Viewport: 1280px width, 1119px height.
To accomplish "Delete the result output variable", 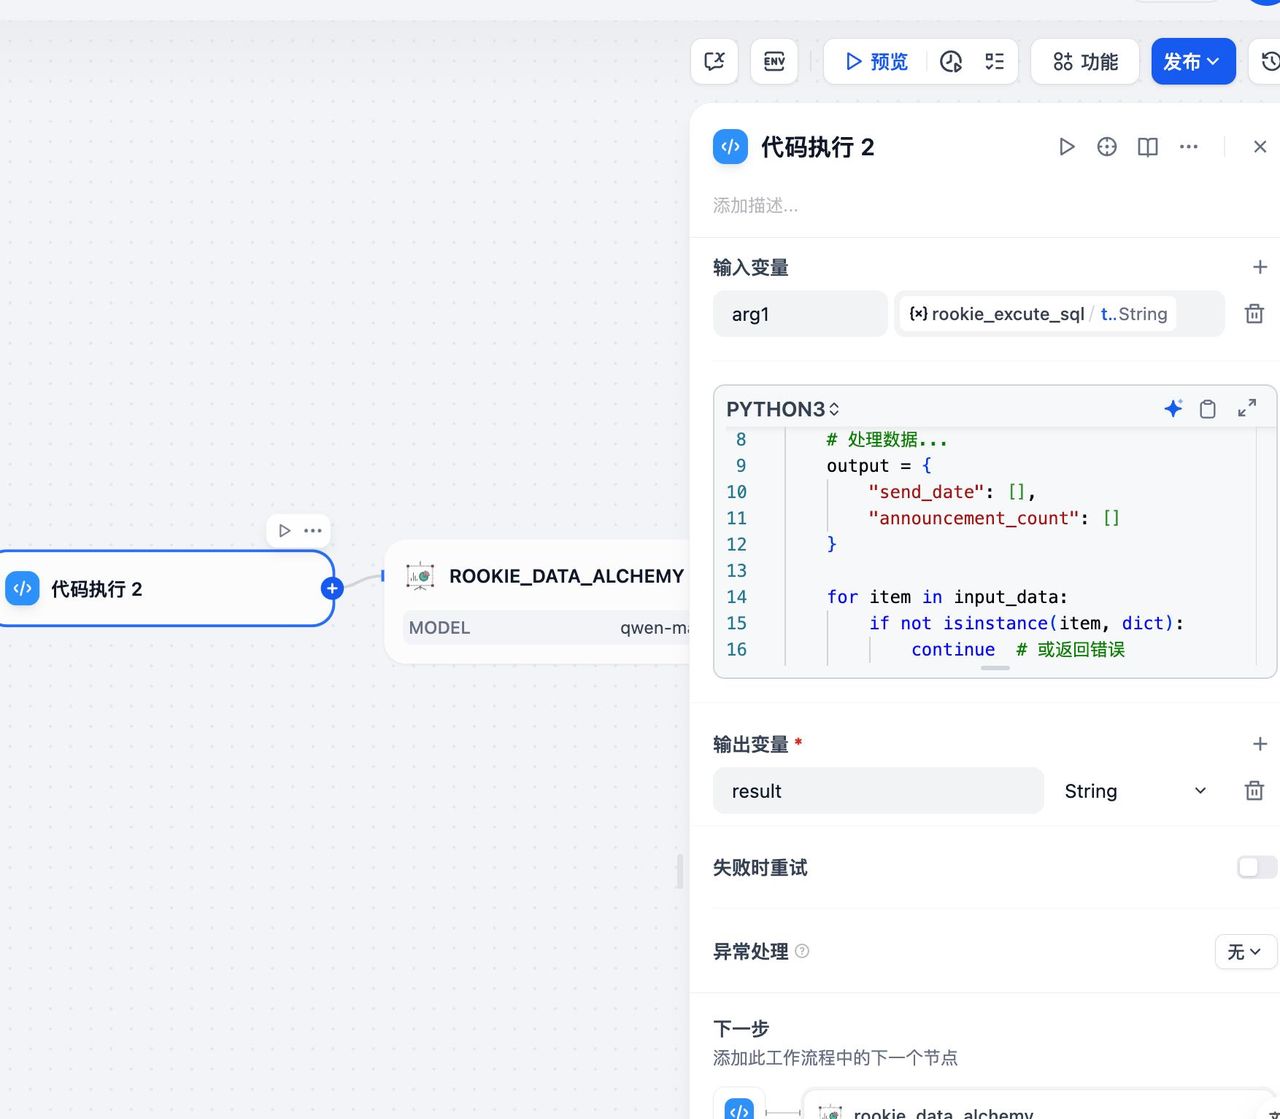I will click(x=1254, y=791).
